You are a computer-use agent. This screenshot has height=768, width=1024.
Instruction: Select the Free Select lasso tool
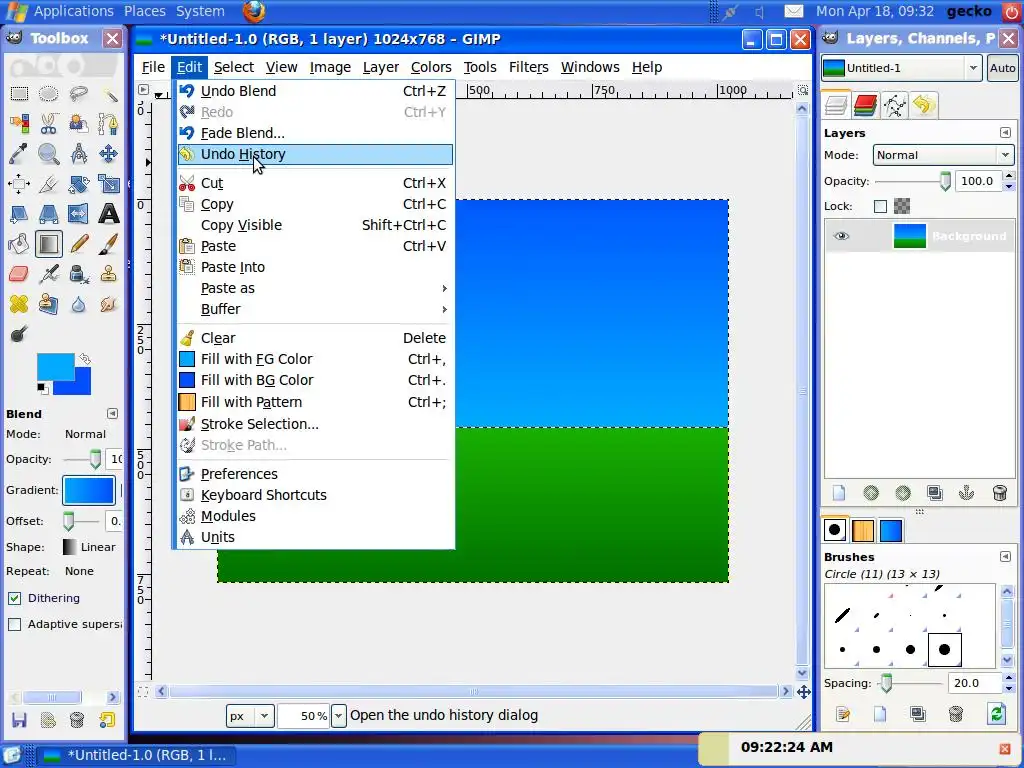(x=78, y=94)
